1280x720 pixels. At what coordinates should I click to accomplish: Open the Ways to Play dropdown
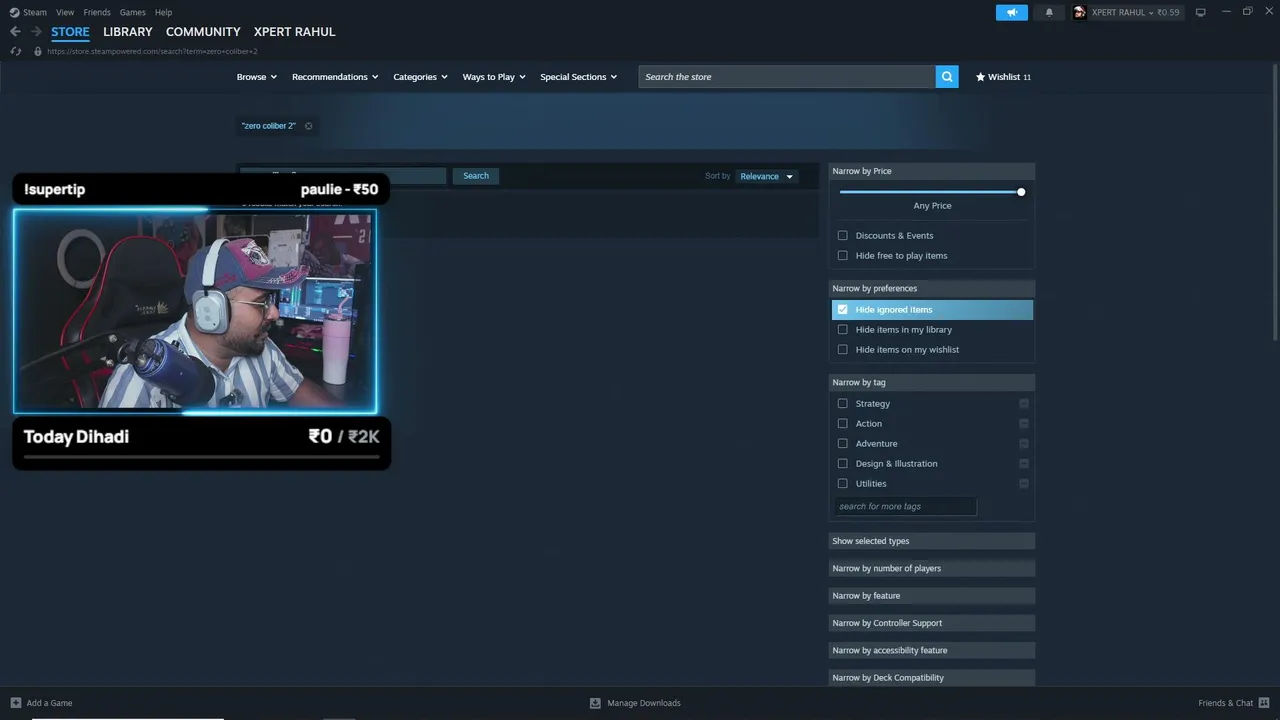[x=494, y=77]
